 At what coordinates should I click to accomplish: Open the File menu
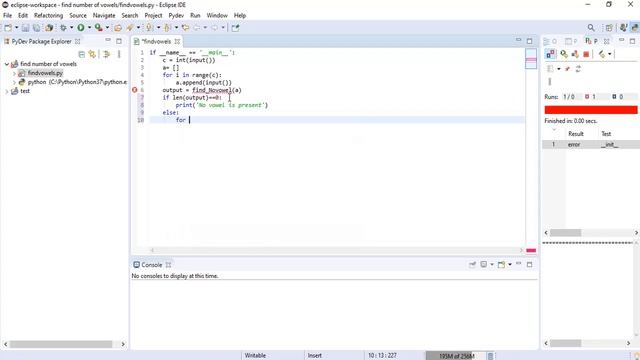pyautogui.click(x=7, y=16)
